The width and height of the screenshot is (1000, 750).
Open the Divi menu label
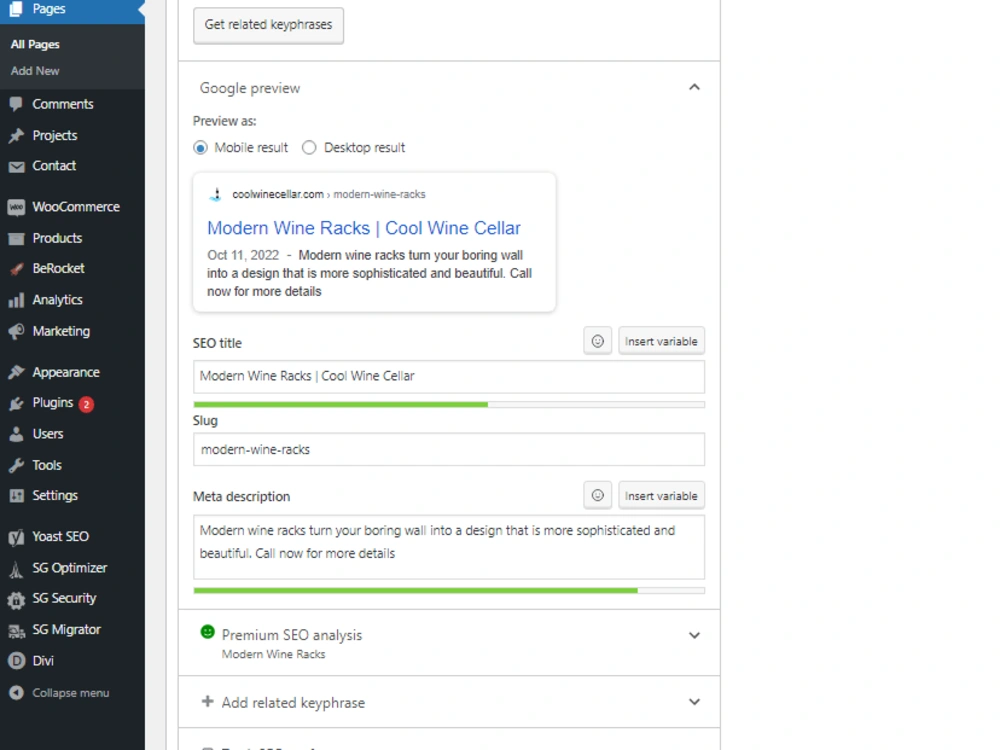click(x=43, y=661)
